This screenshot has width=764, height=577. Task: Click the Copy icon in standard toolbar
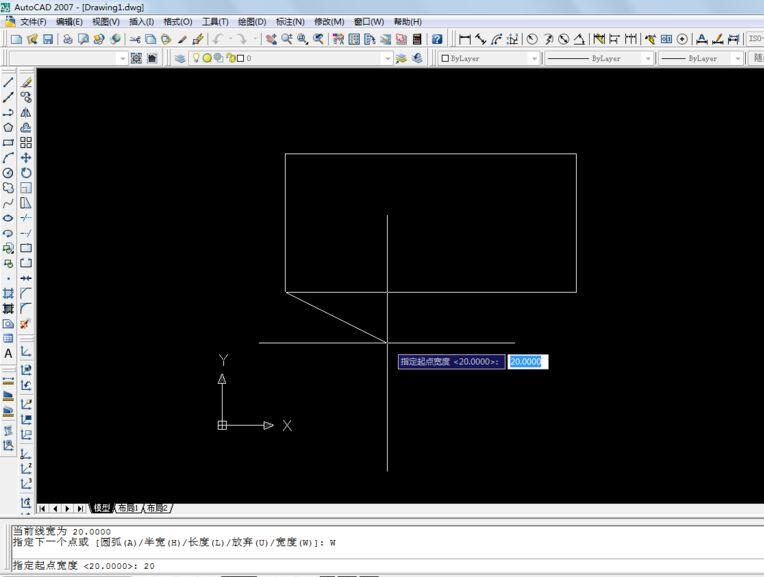pos(151,39)
